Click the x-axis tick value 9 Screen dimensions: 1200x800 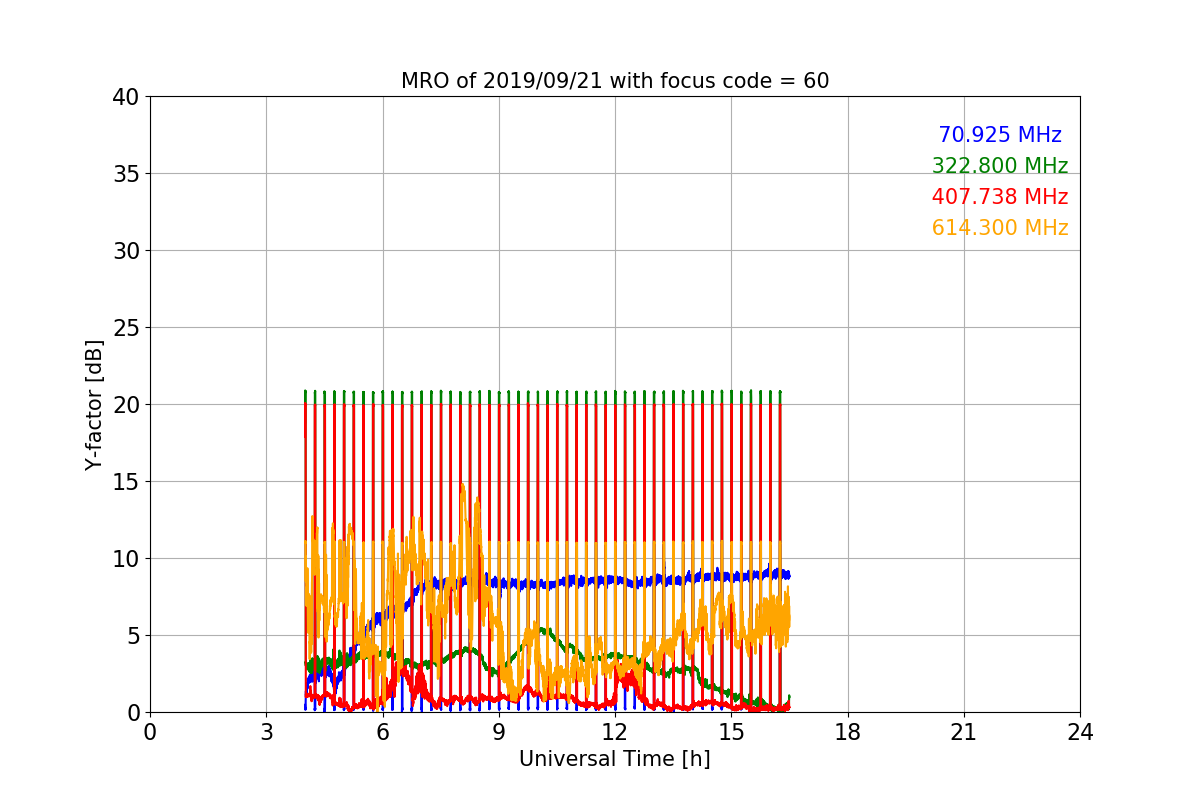pyautogui.click(x=499, y=732)
